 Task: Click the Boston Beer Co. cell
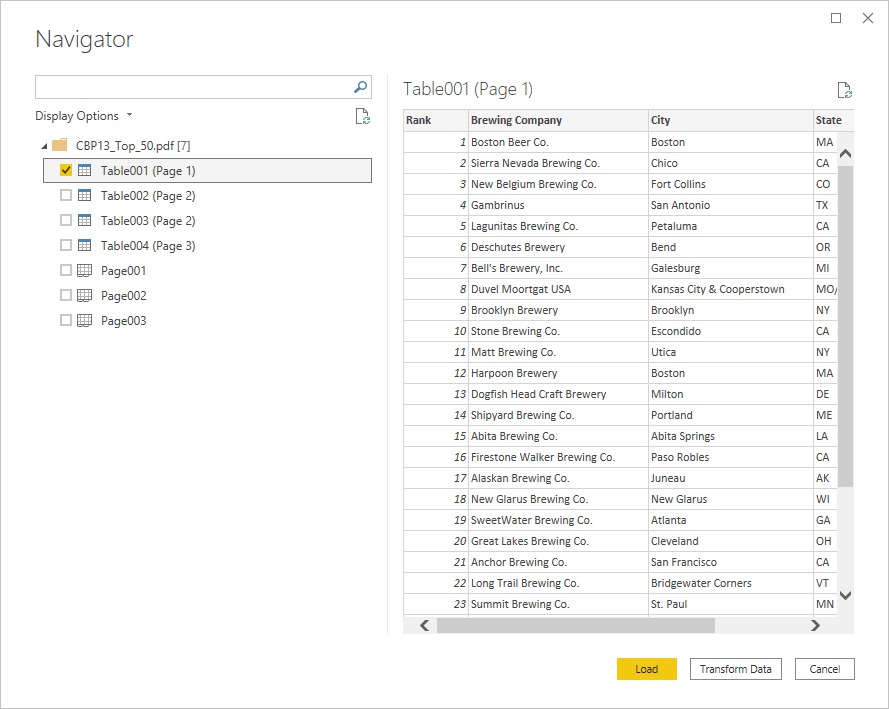point(558,142)
